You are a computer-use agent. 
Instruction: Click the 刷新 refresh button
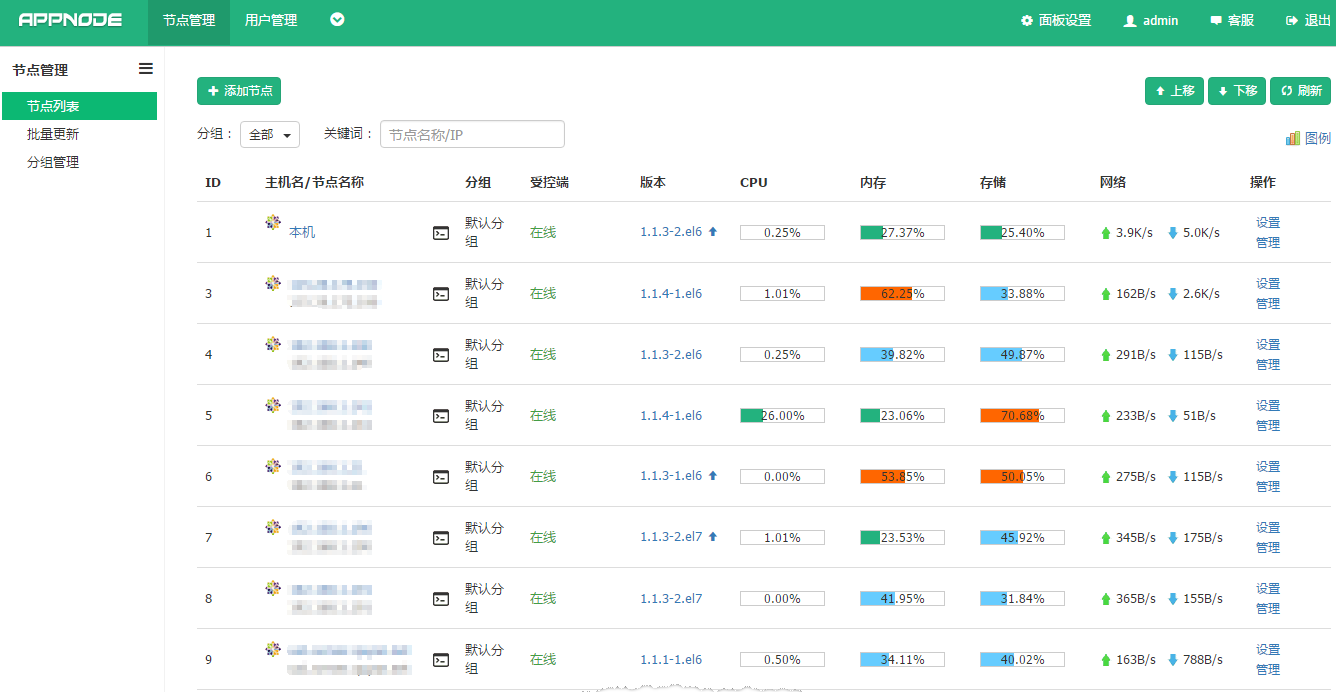coord(1300,91)
